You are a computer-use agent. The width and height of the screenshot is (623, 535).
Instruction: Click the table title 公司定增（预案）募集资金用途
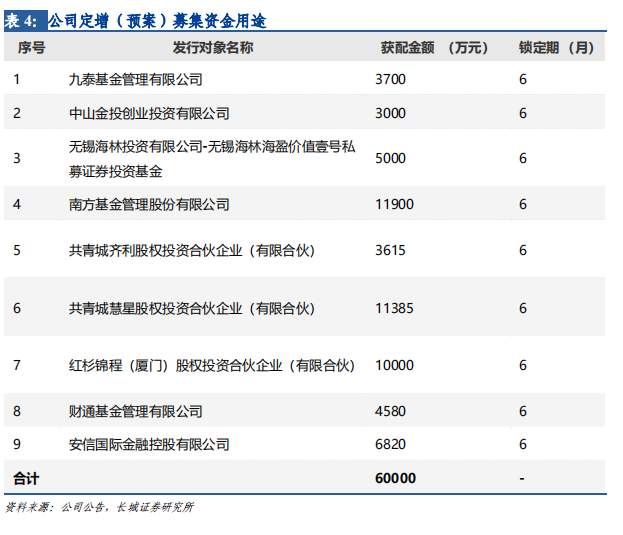pos(157,21)
